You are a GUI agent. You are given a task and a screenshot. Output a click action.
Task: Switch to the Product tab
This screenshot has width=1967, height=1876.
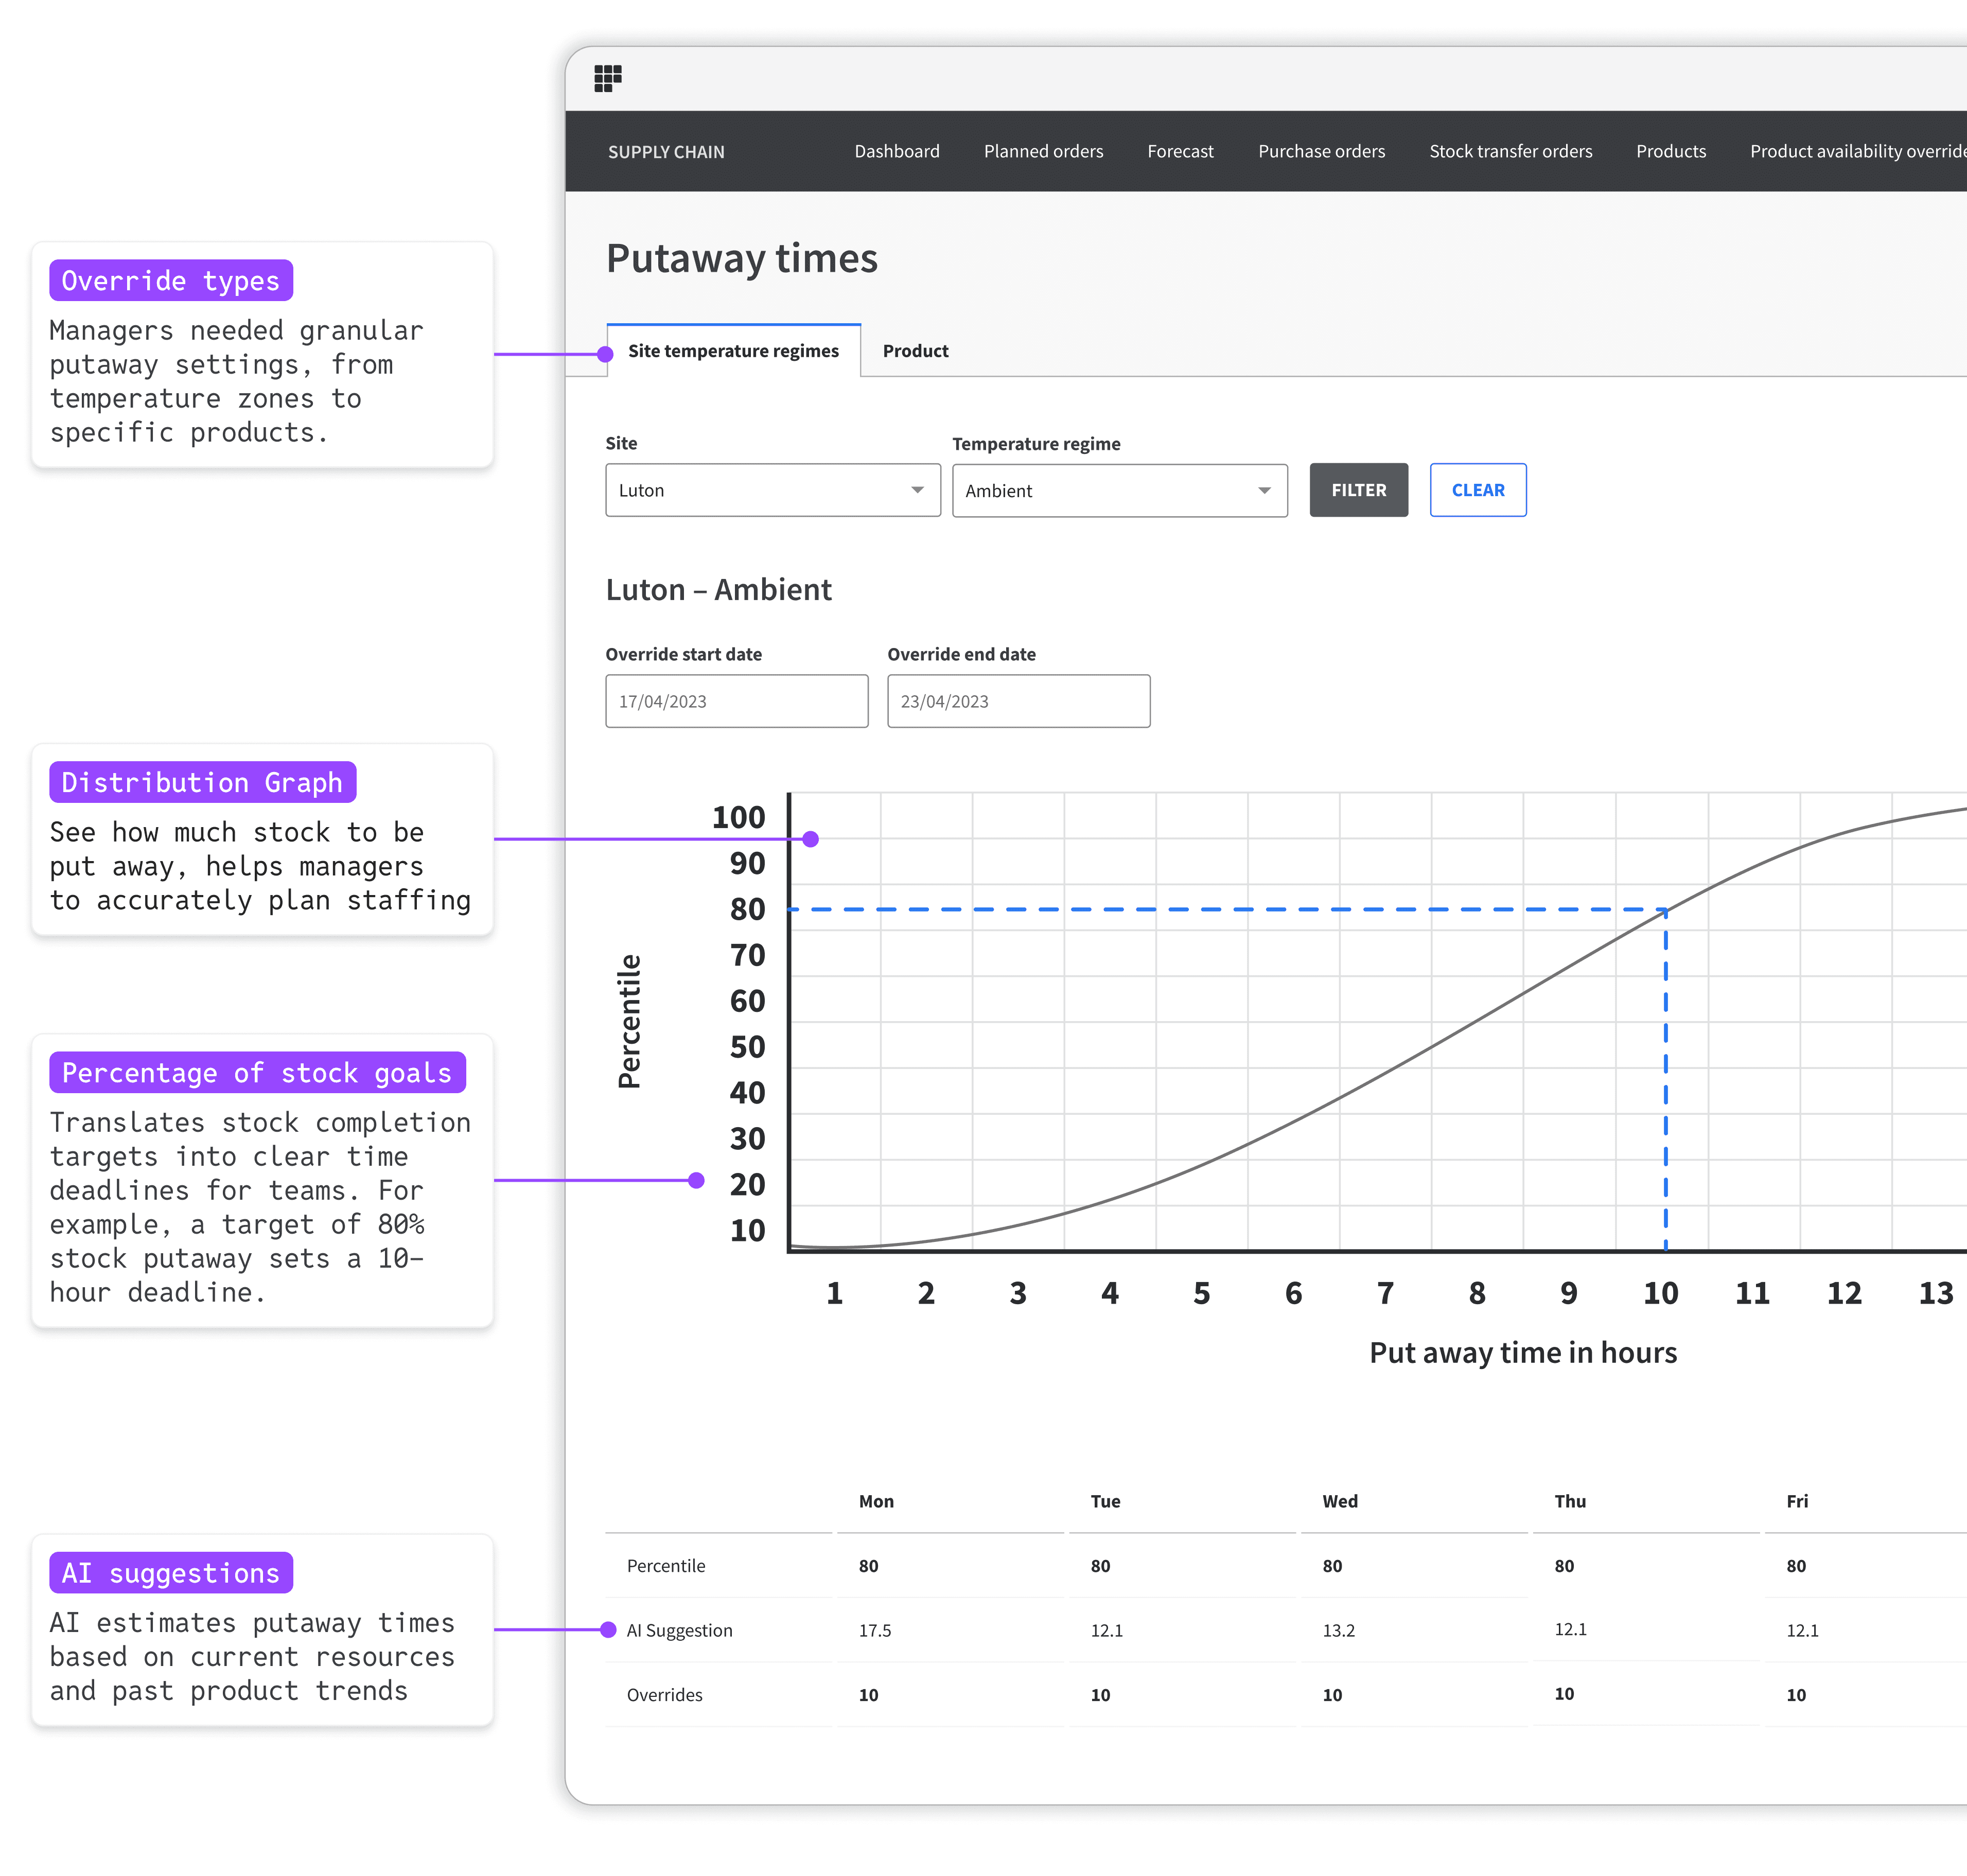[x=915, y=351]
